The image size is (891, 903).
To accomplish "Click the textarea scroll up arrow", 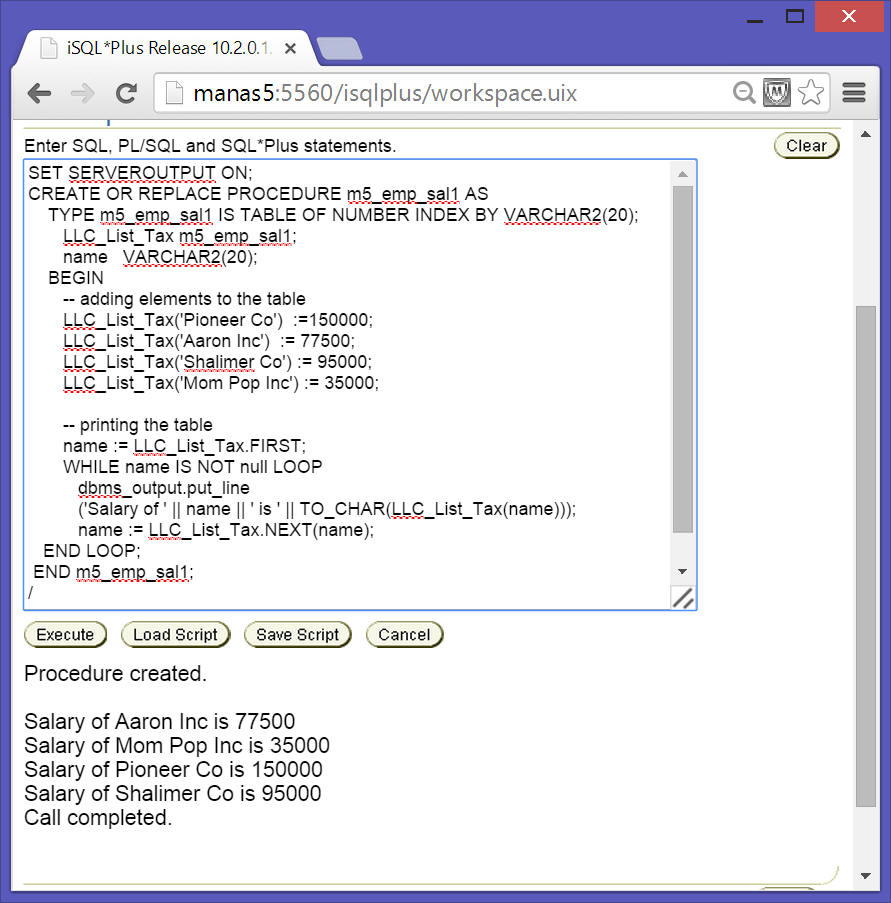I will (683, 174).
